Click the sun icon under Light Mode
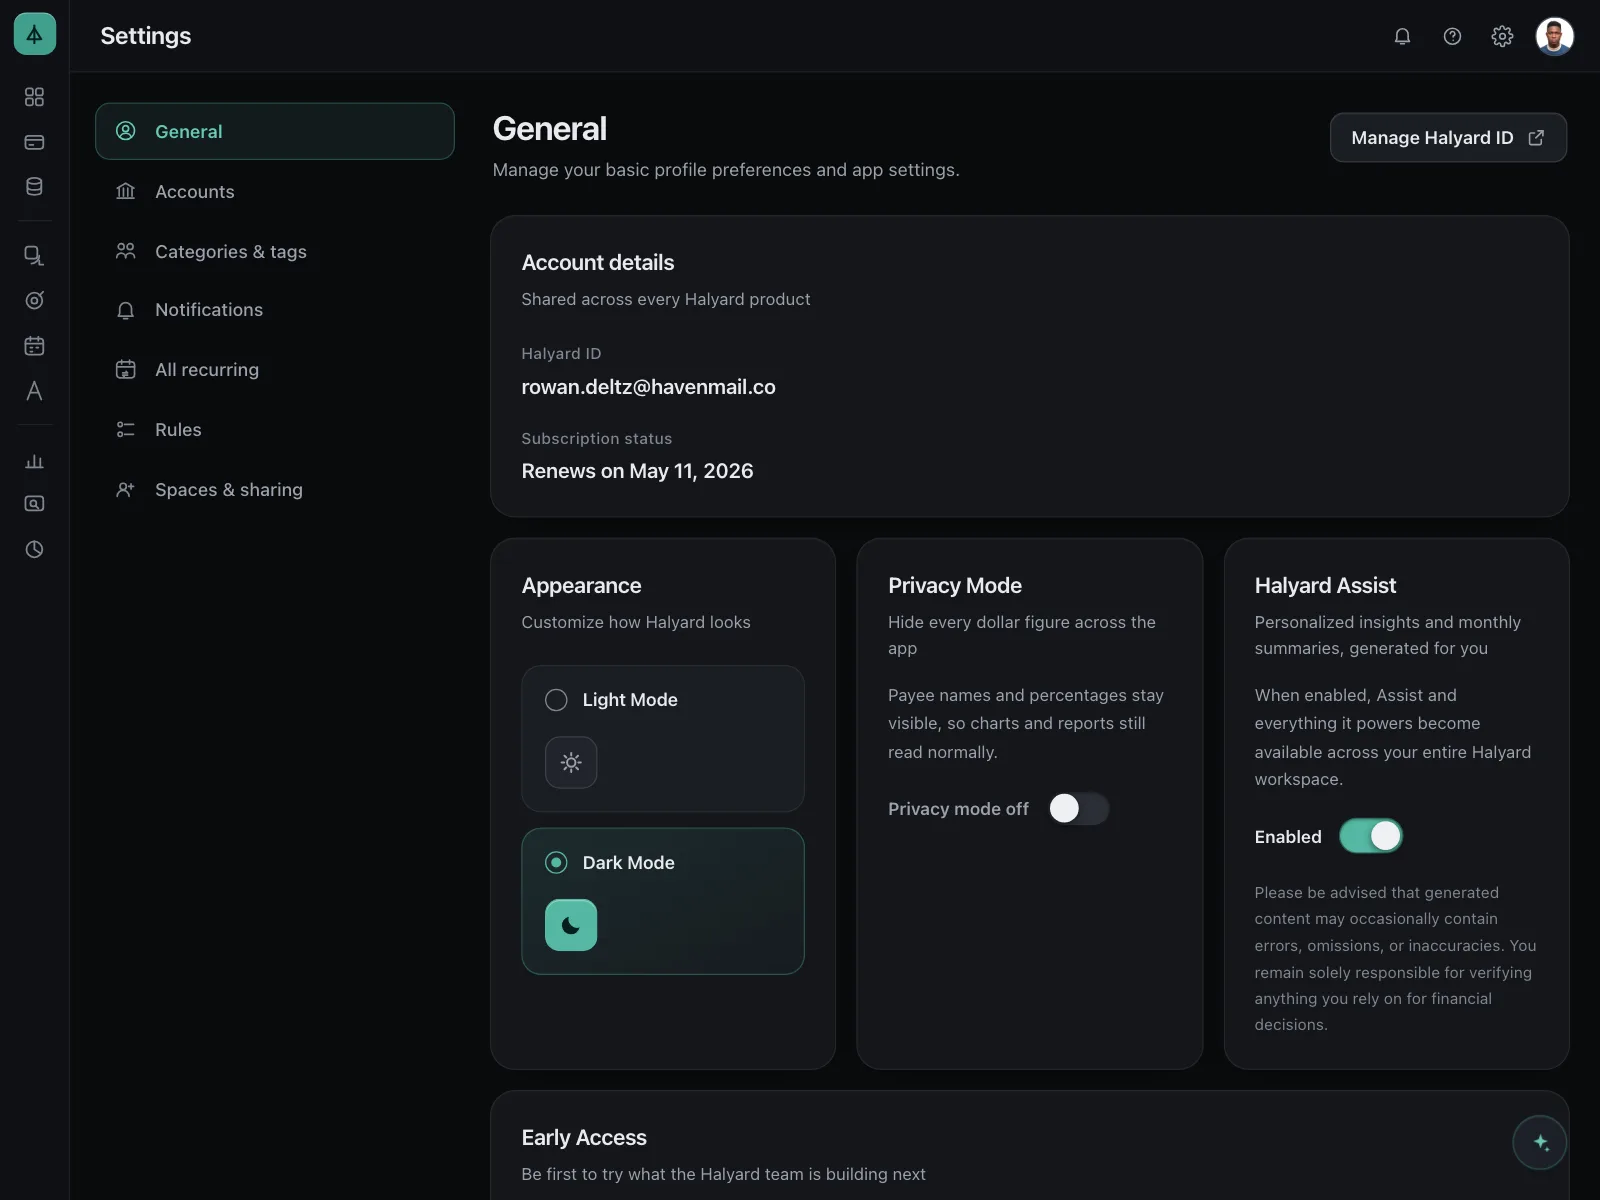 [x=571, y=762]
